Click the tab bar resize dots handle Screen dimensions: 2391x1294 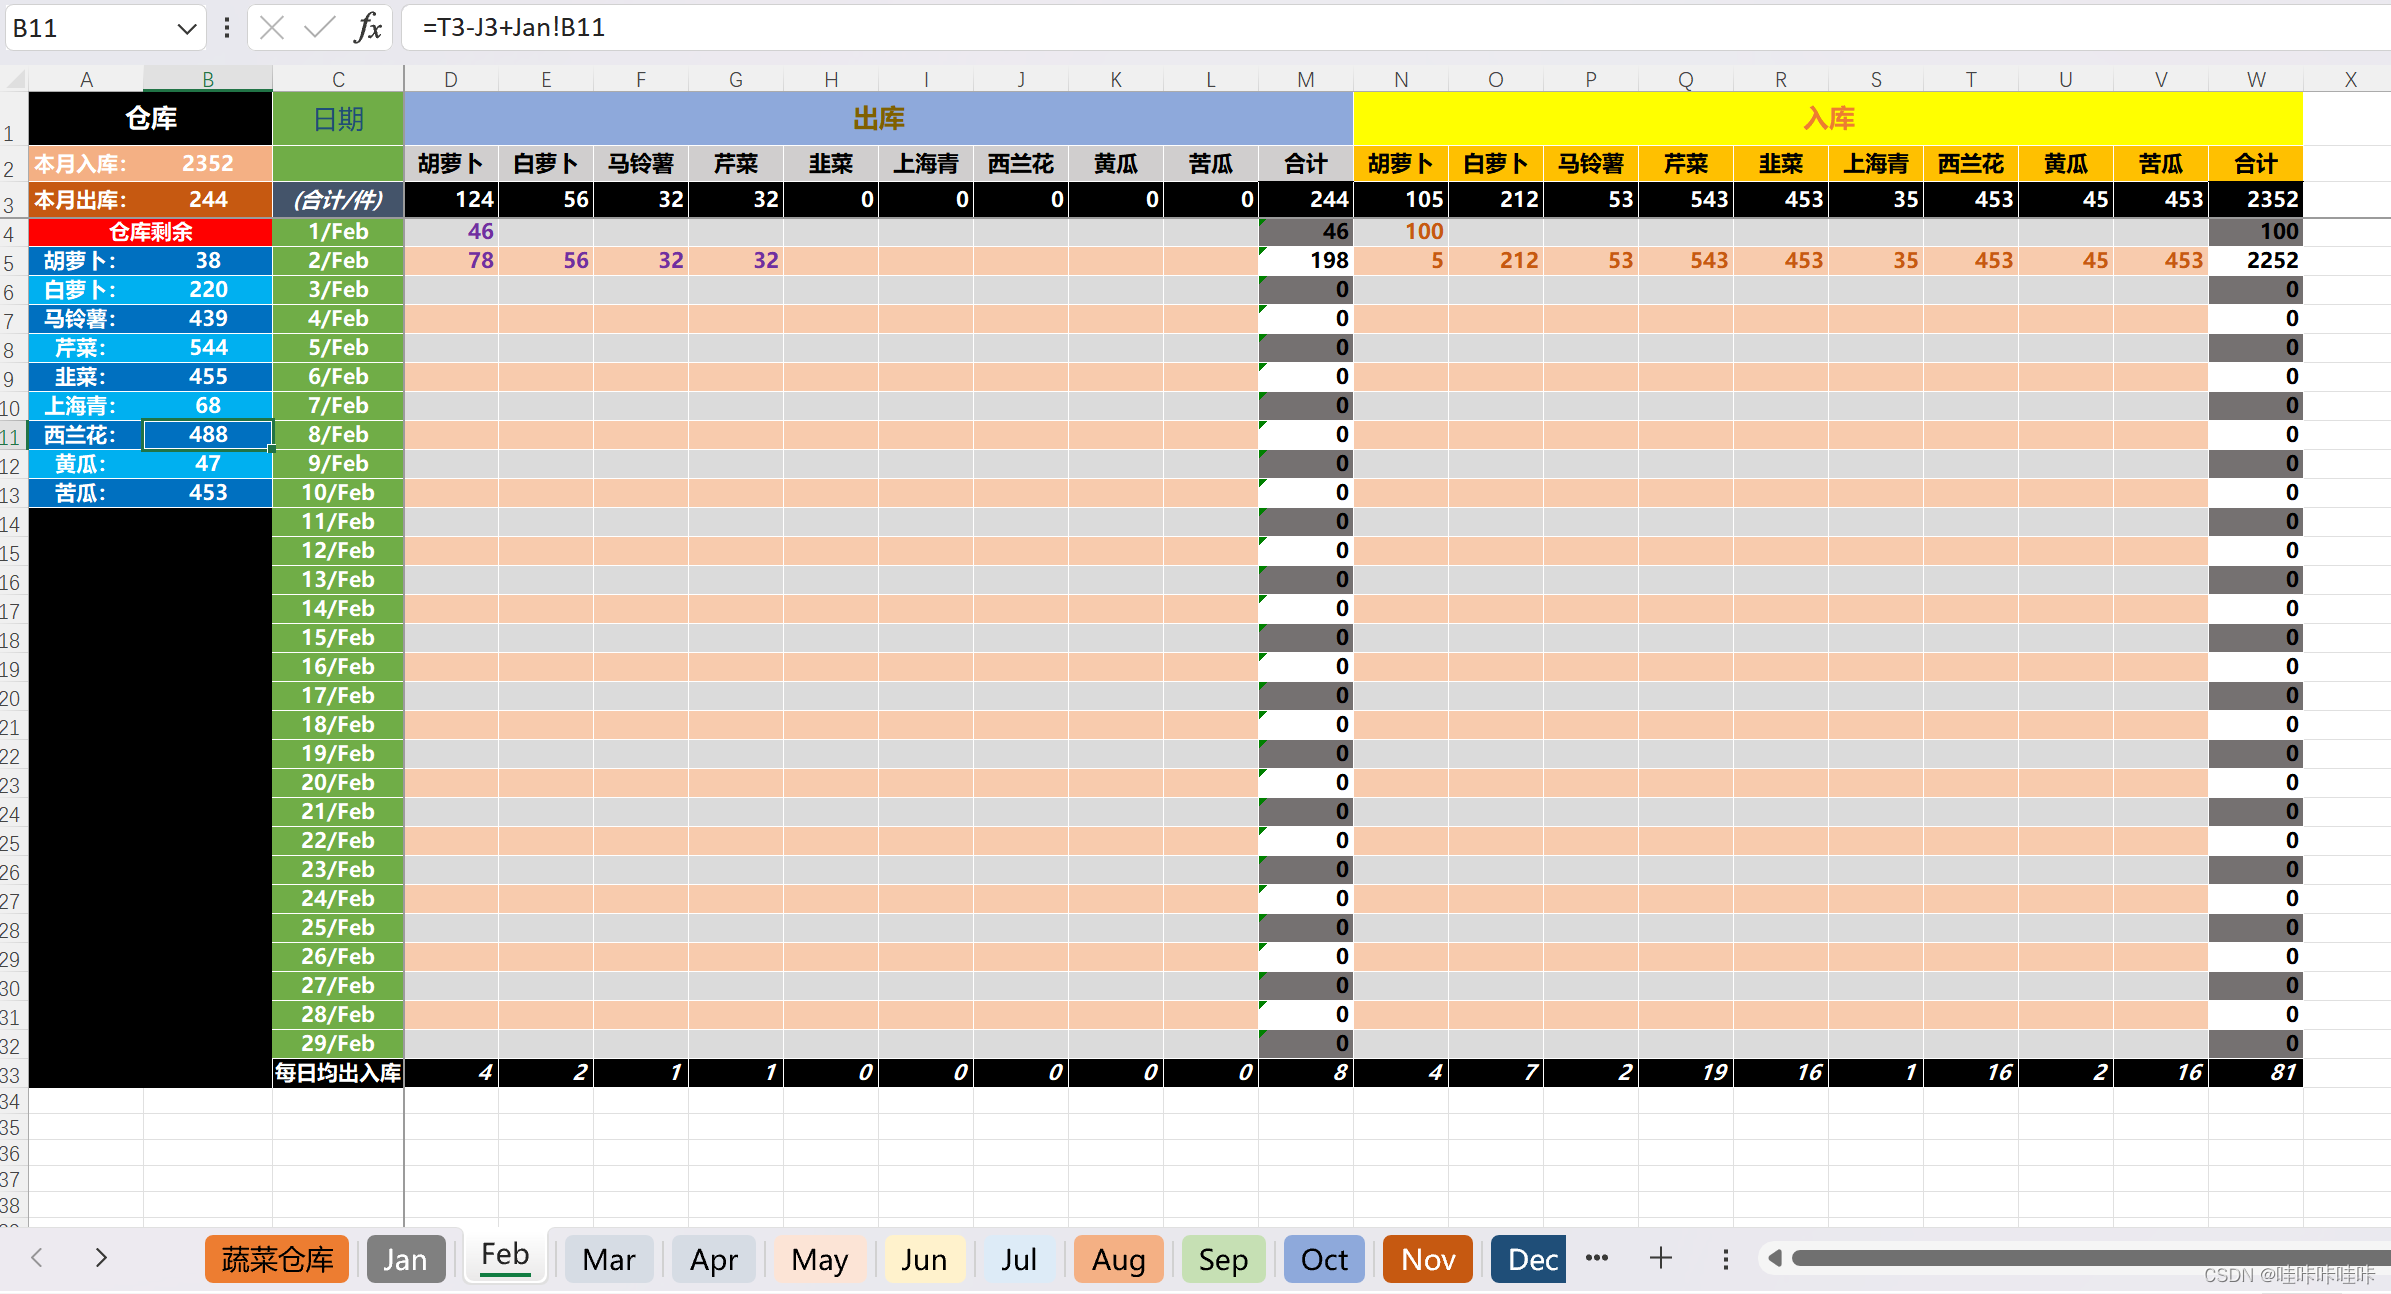click(1725, 1258)
